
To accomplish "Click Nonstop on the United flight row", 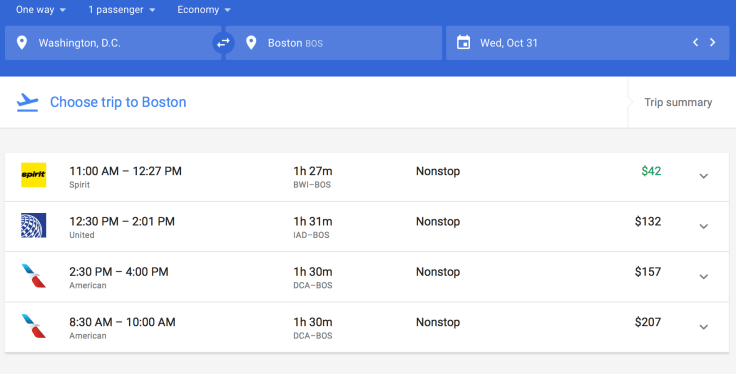I will pos(438,221).
